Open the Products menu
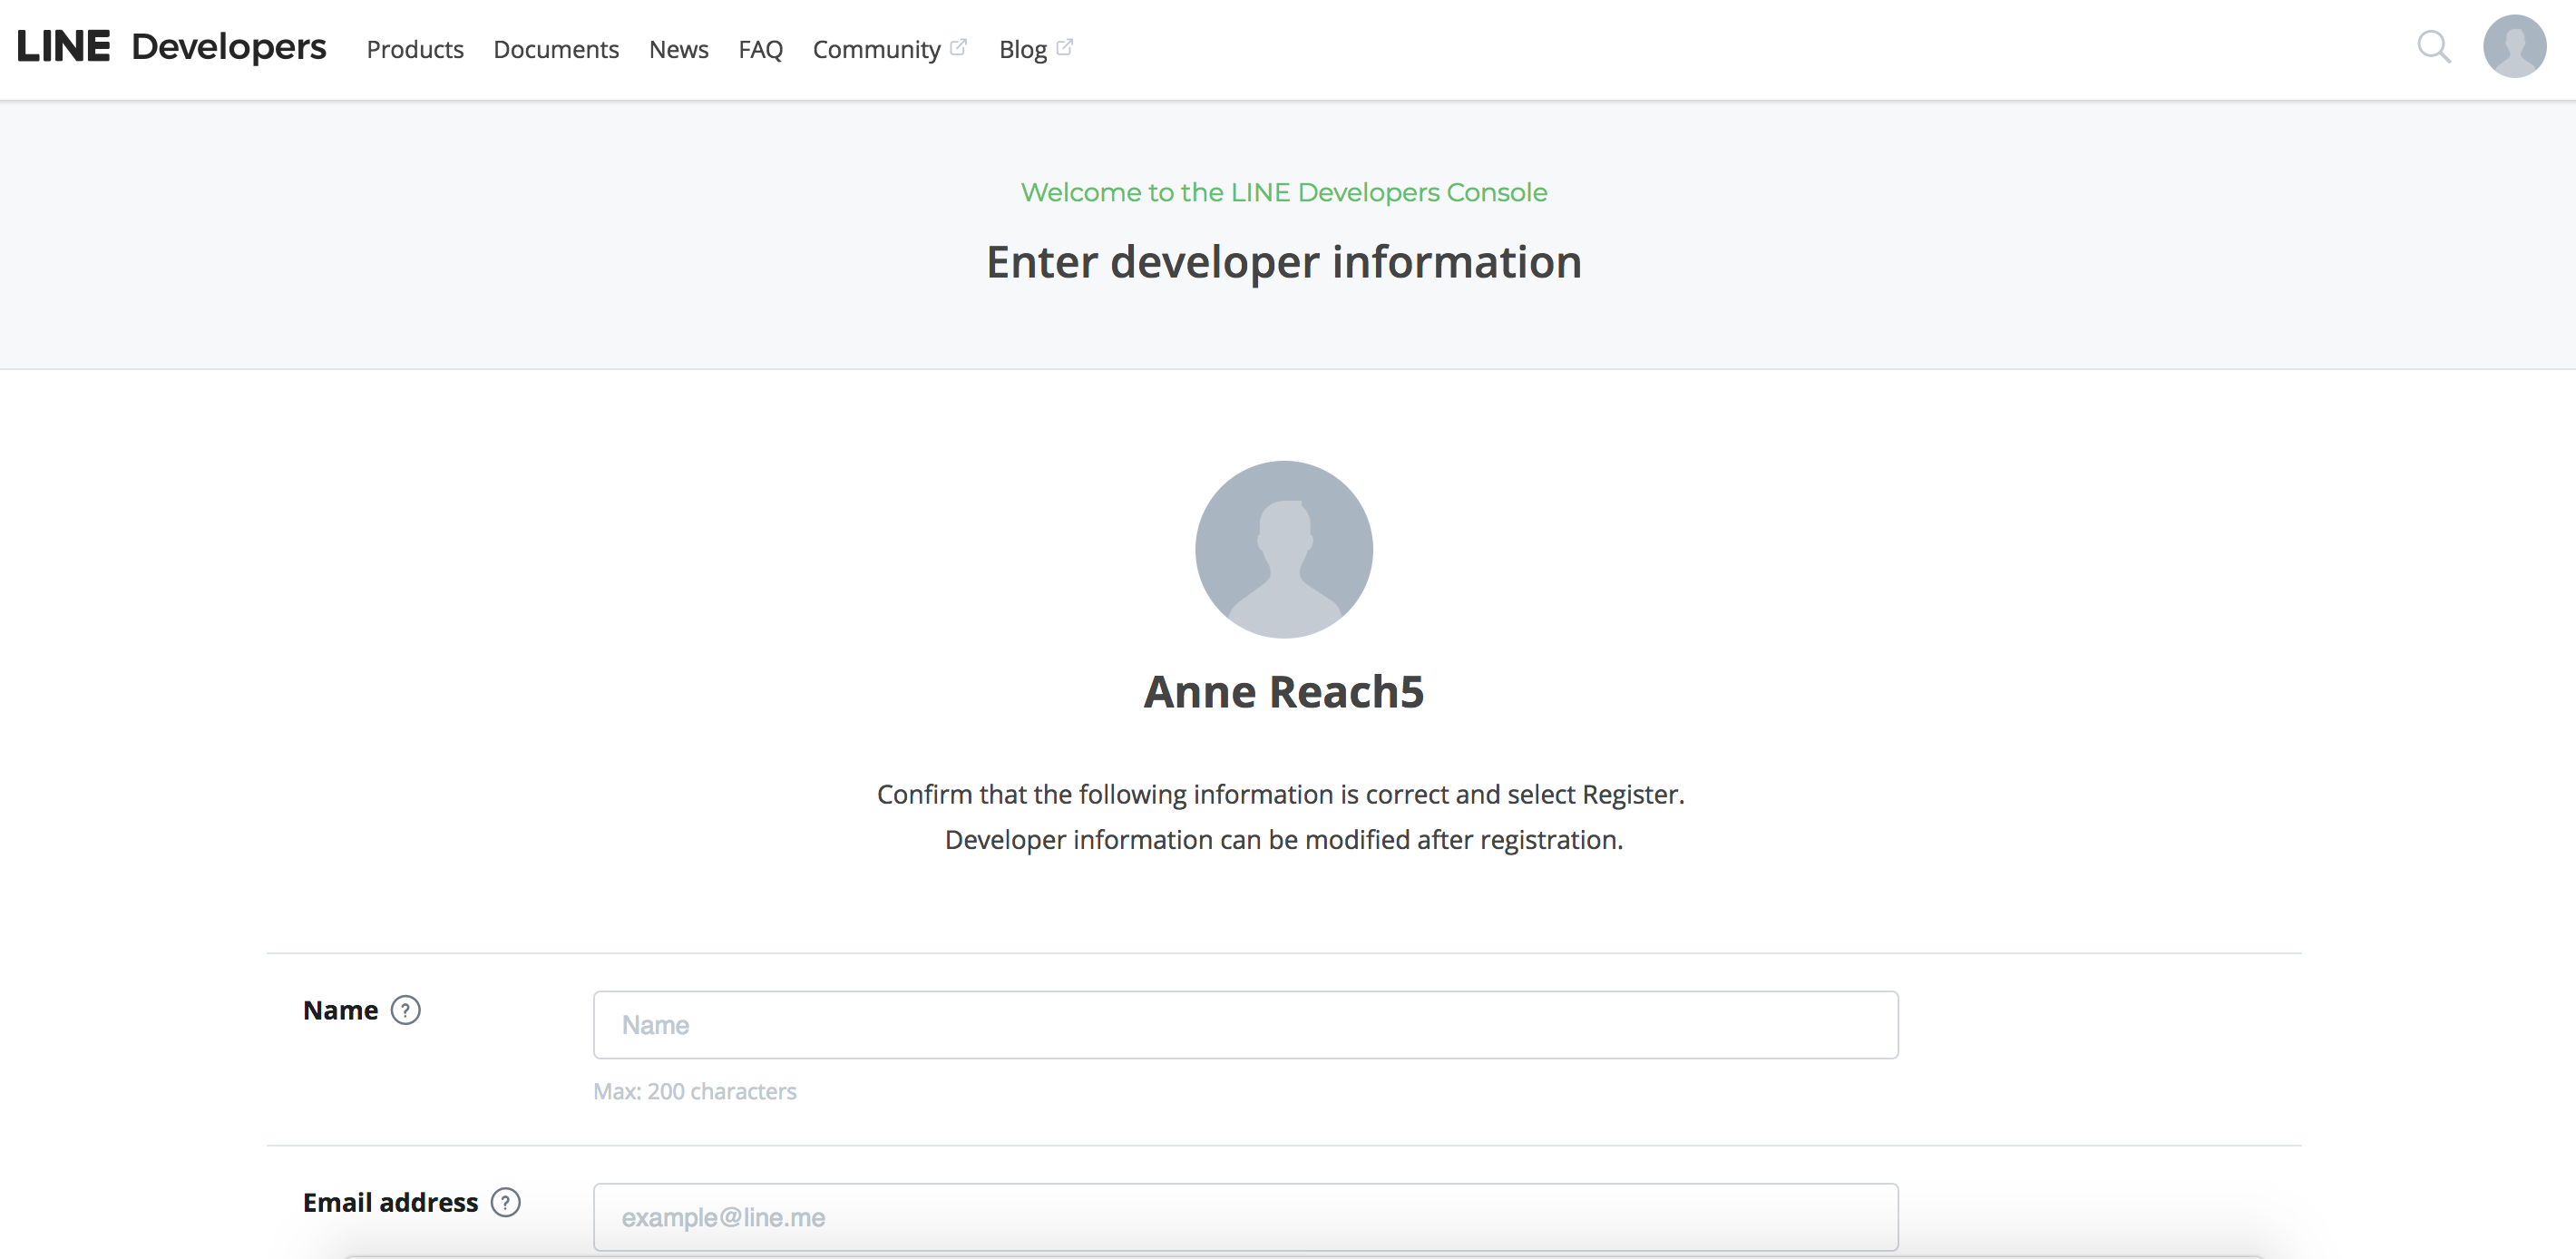 415,49
